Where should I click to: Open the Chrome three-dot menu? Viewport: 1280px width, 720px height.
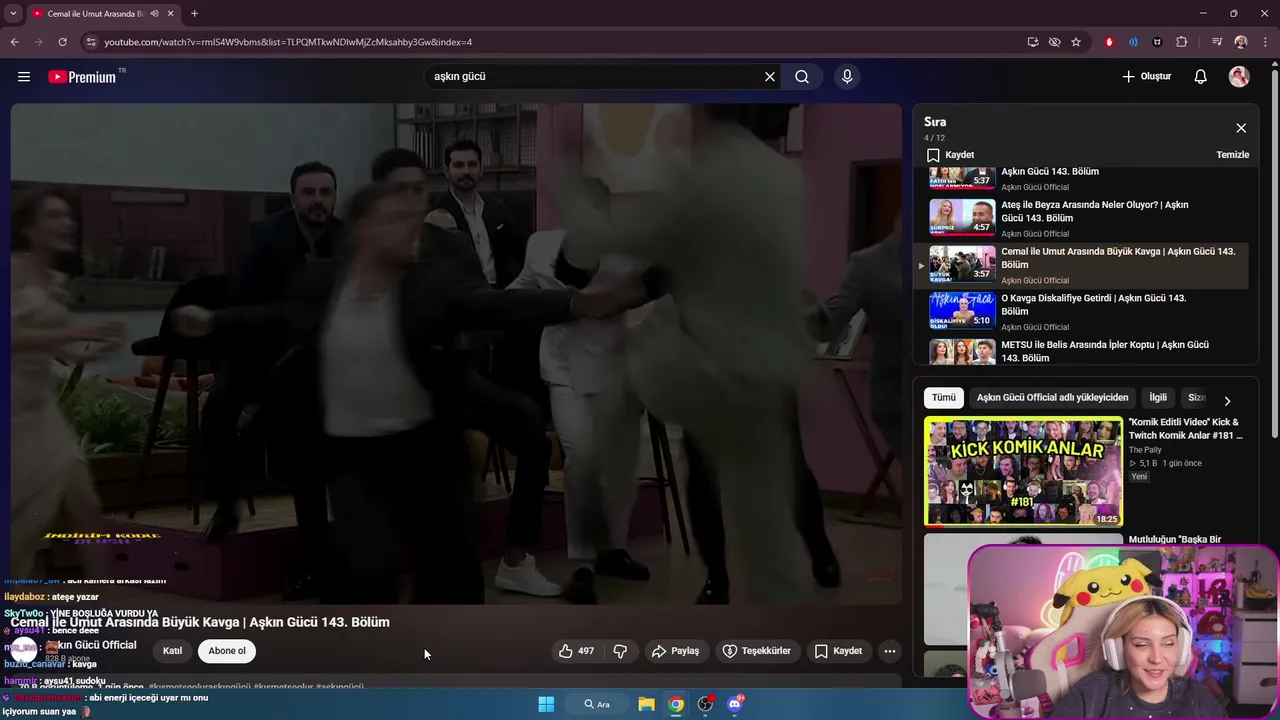click(1265, 42)
